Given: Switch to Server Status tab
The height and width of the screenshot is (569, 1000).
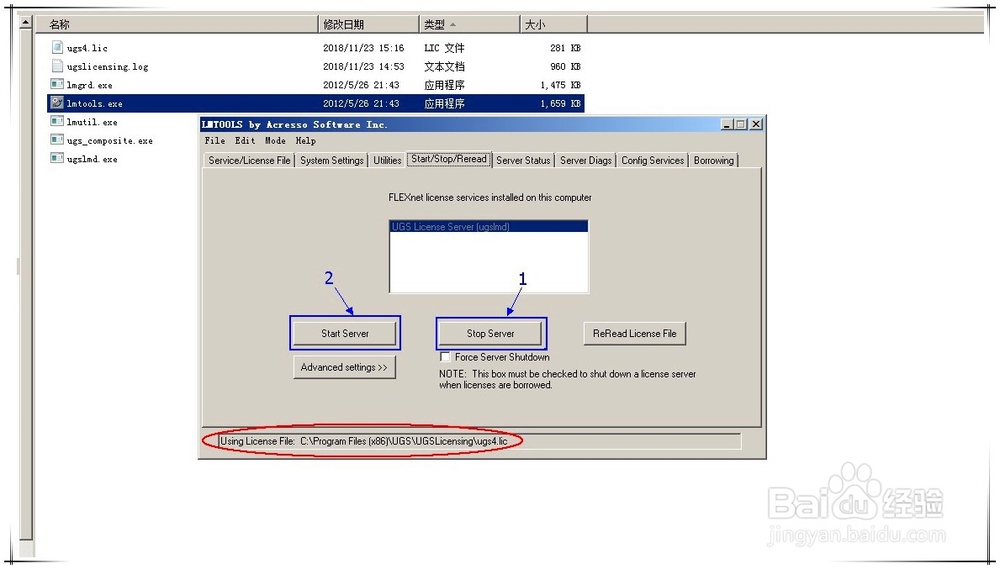Looking at the screenshot, I should [x=523, y=161].
